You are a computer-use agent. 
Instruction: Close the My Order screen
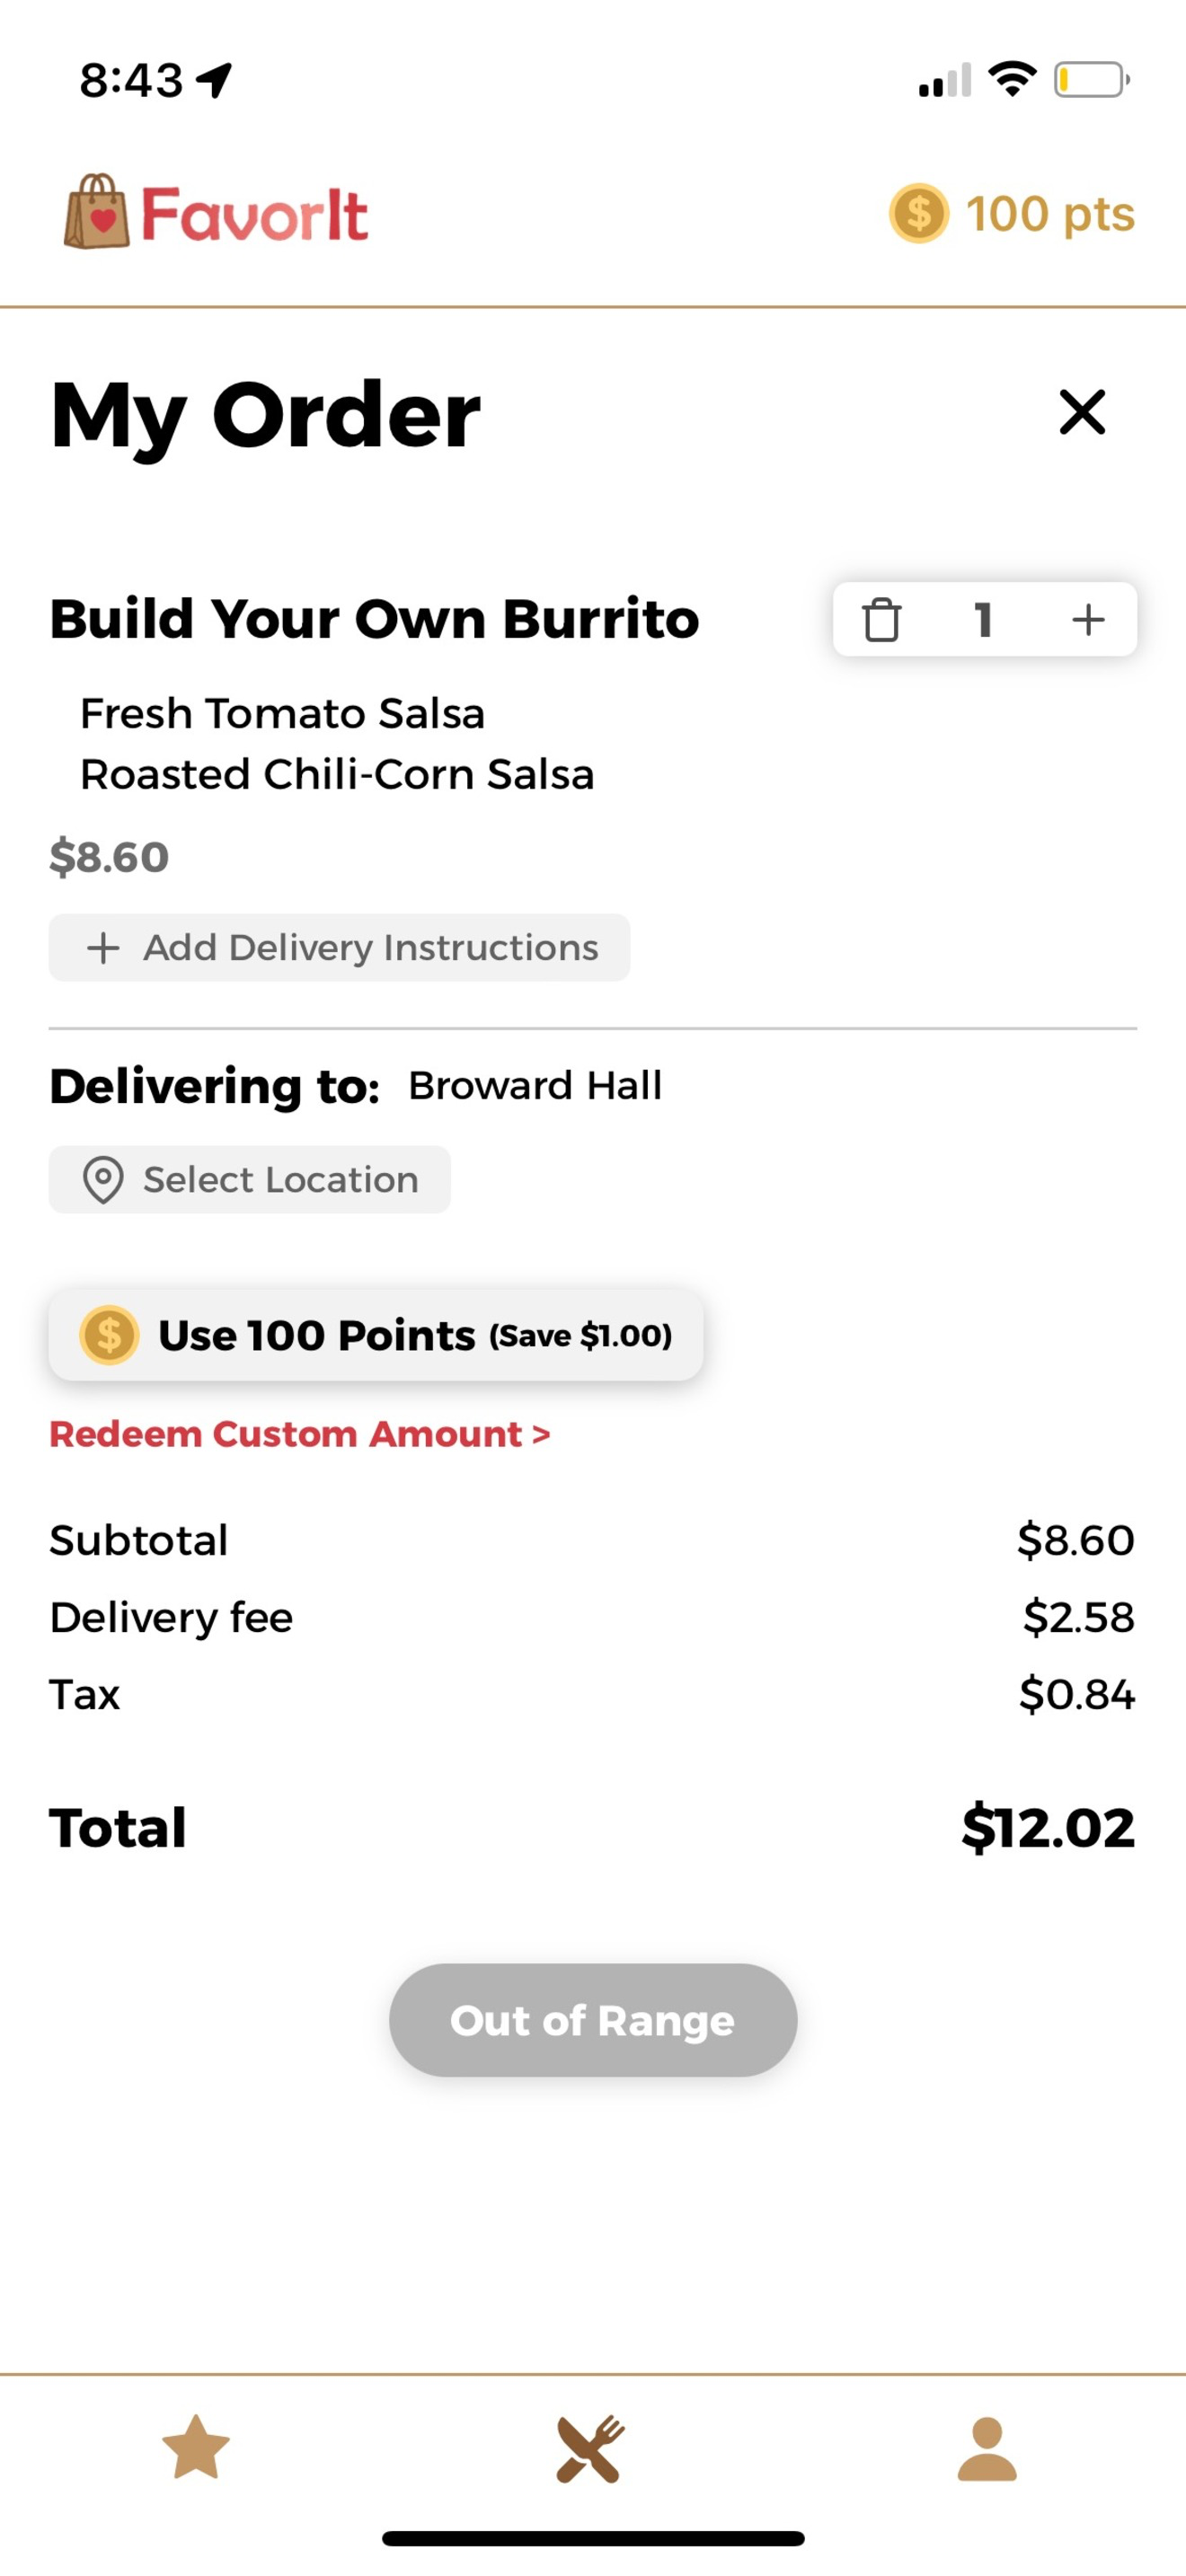1082,412
